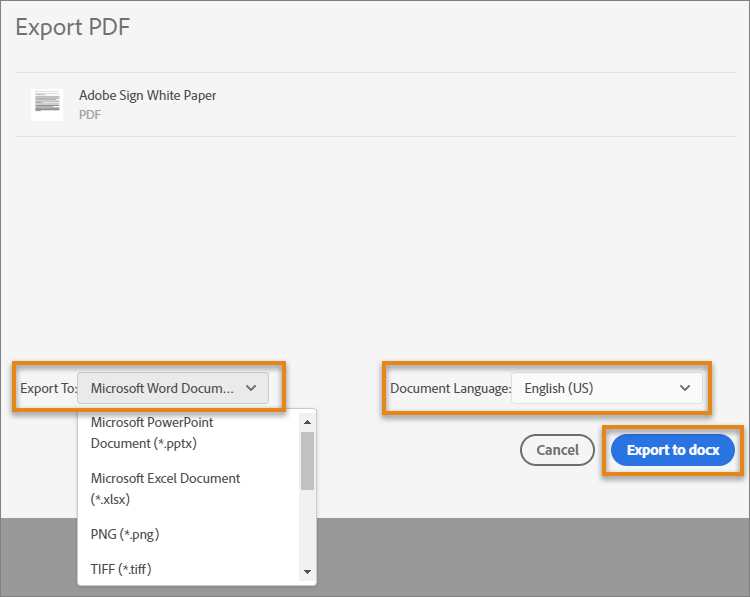Open the Document Language dropdown
Image resolution: width=750 pixels, height=597 pixels.
(x=606, y=388)
